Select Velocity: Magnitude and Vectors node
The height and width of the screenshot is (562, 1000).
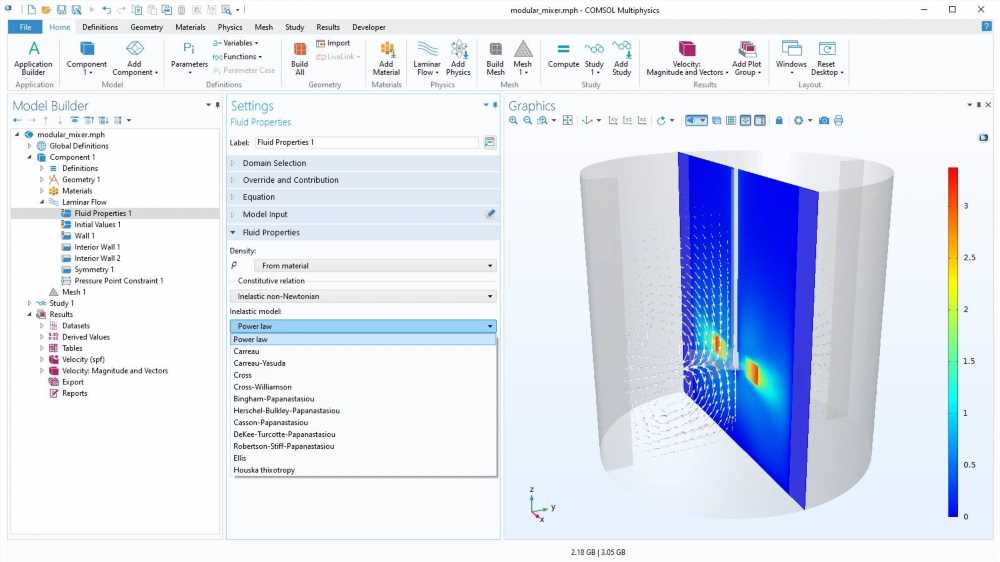(x=115, y=371)
